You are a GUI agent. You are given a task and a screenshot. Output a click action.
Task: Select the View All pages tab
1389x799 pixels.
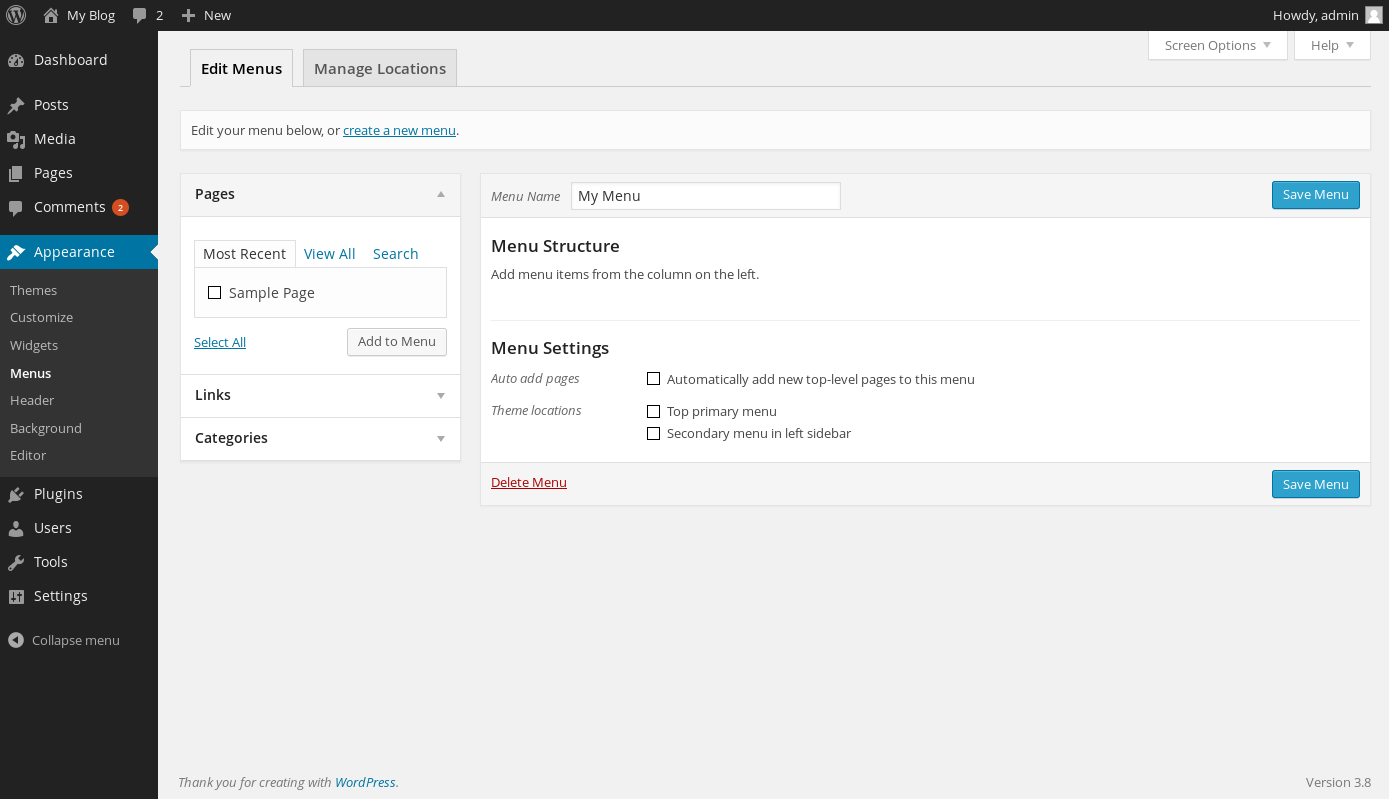(330, 254)
